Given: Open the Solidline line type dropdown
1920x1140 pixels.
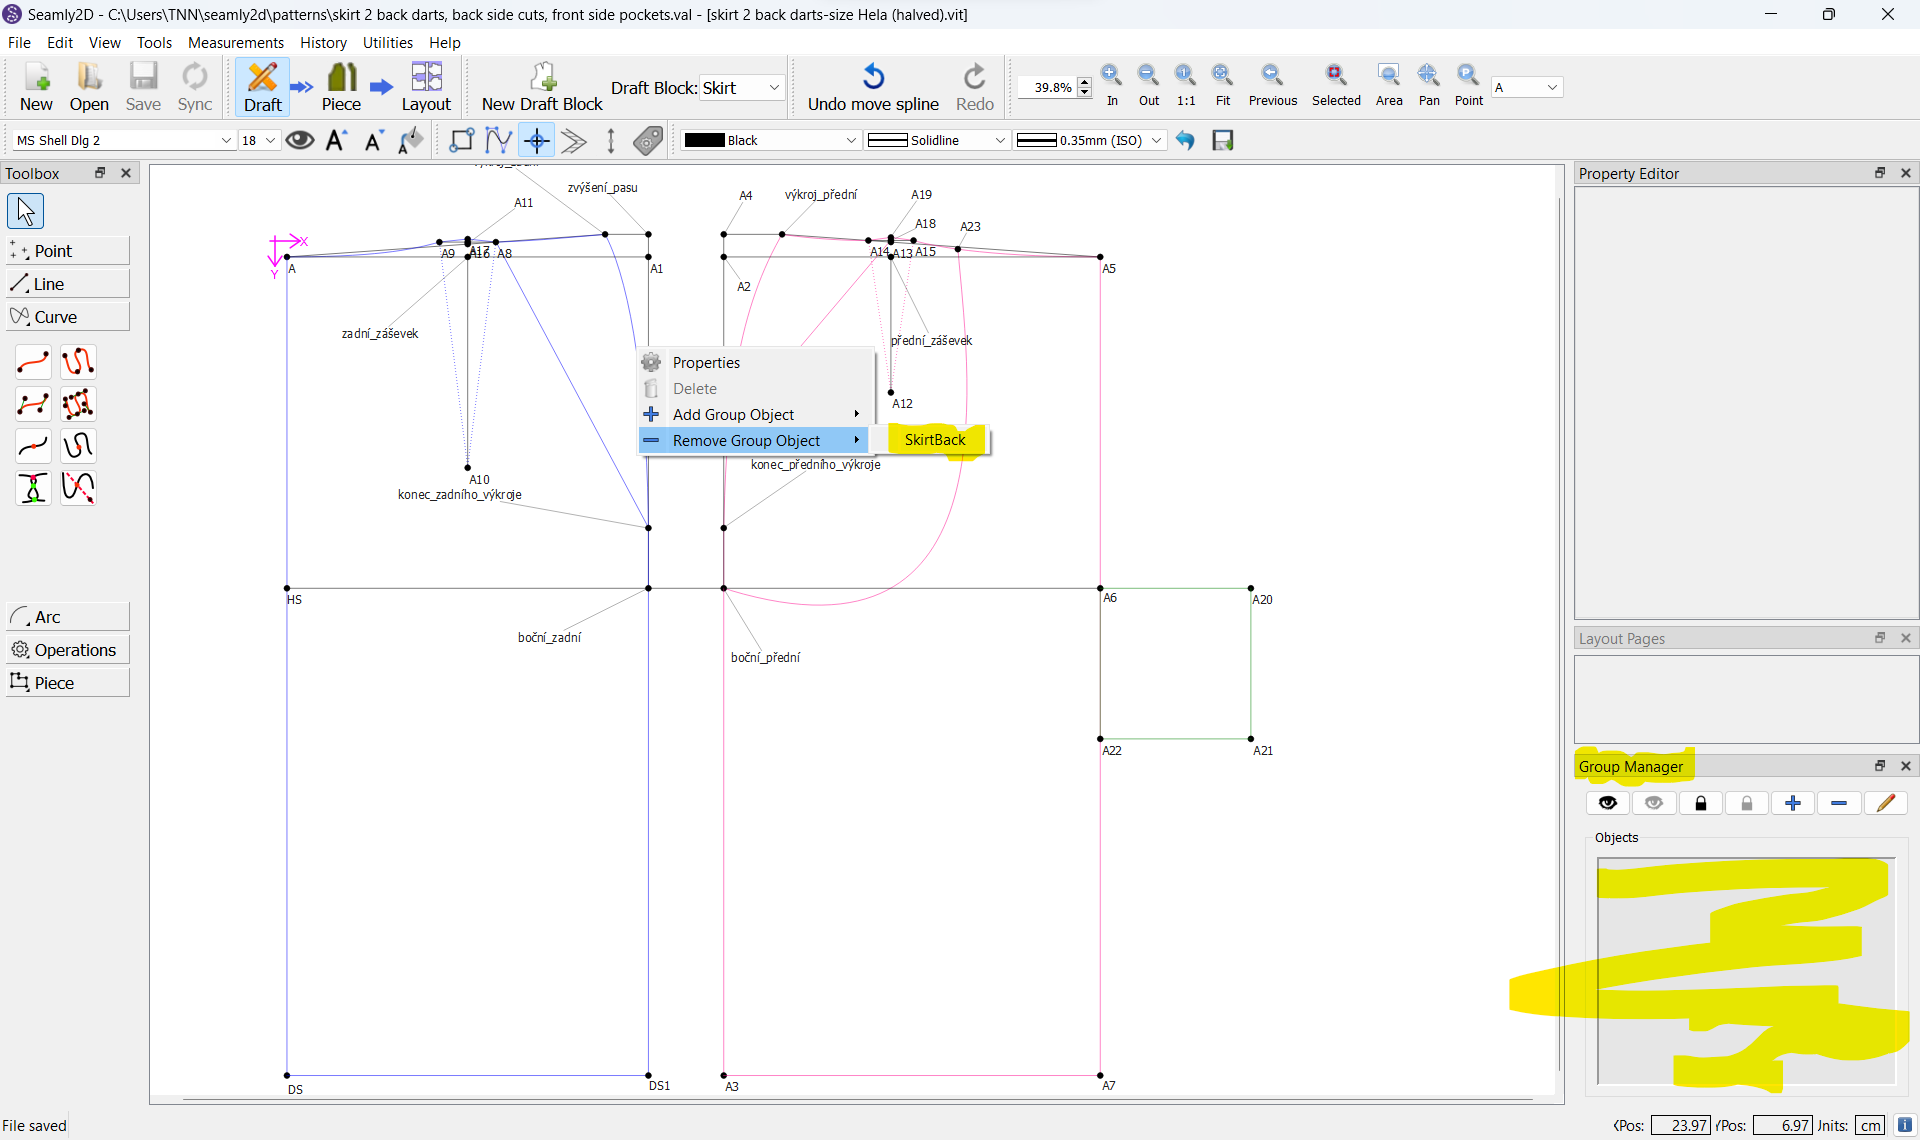Looking at the screenshot, I should click(937, 140).
